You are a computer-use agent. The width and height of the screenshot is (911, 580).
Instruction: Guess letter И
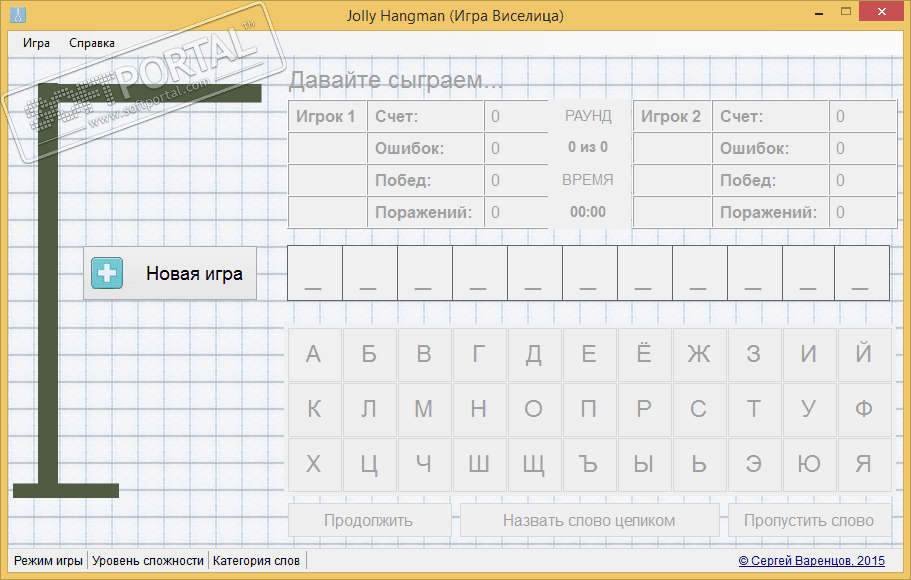[809, 355]
